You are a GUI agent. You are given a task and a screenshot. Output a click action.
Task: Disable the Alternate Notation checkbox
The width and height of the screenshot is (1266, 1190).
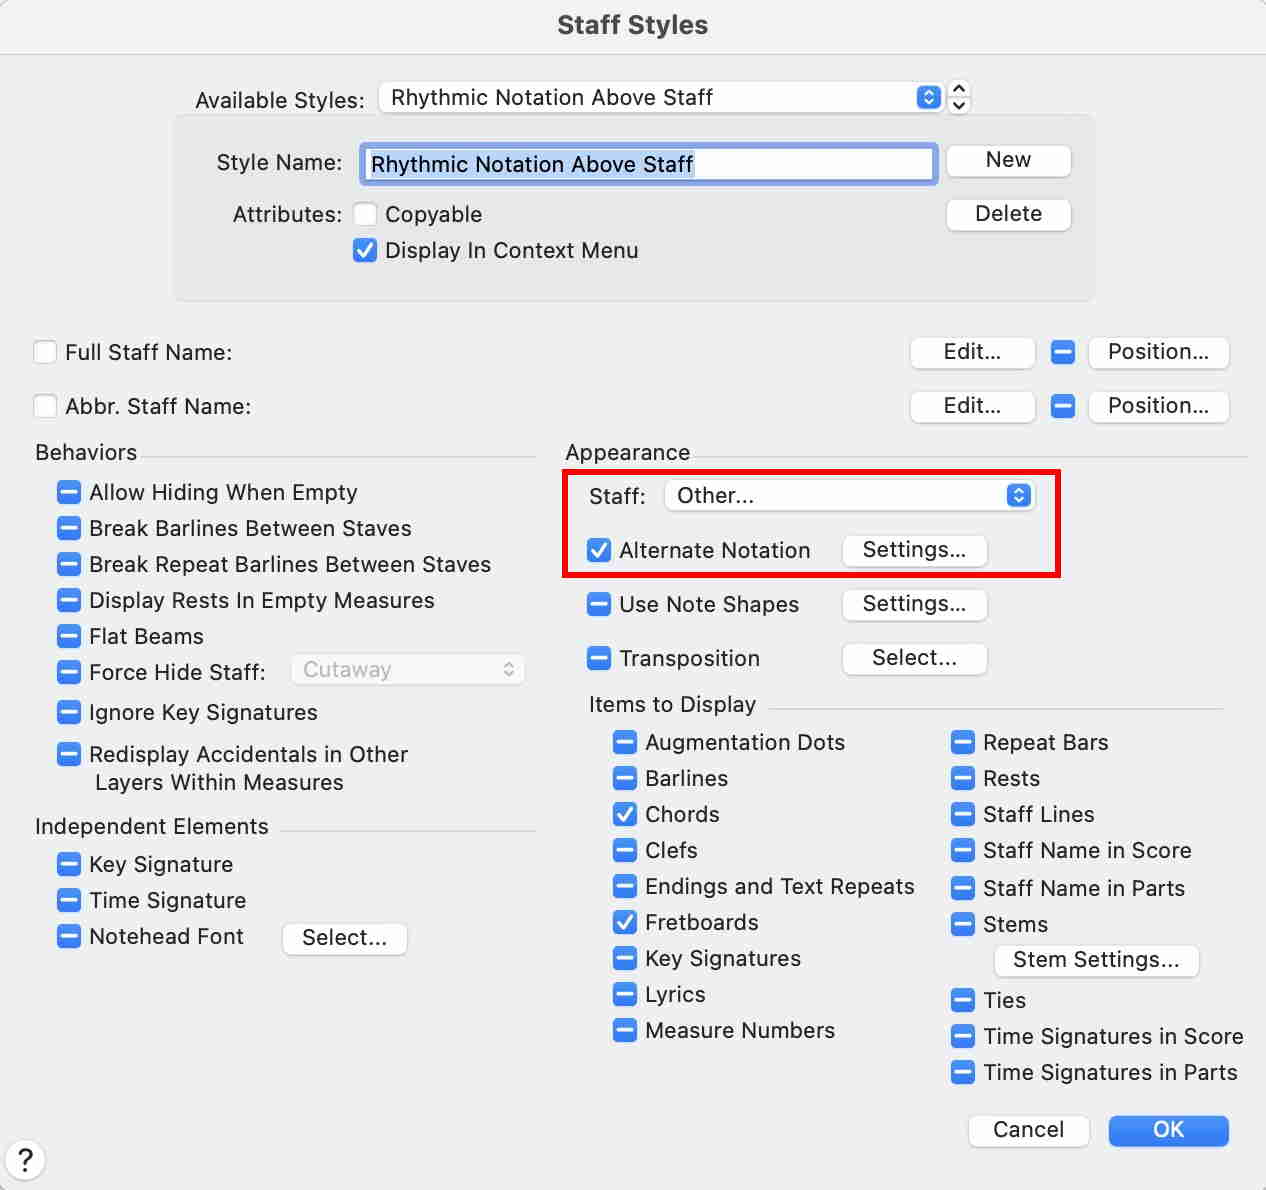pyautogui.click(x=599, y=551)
